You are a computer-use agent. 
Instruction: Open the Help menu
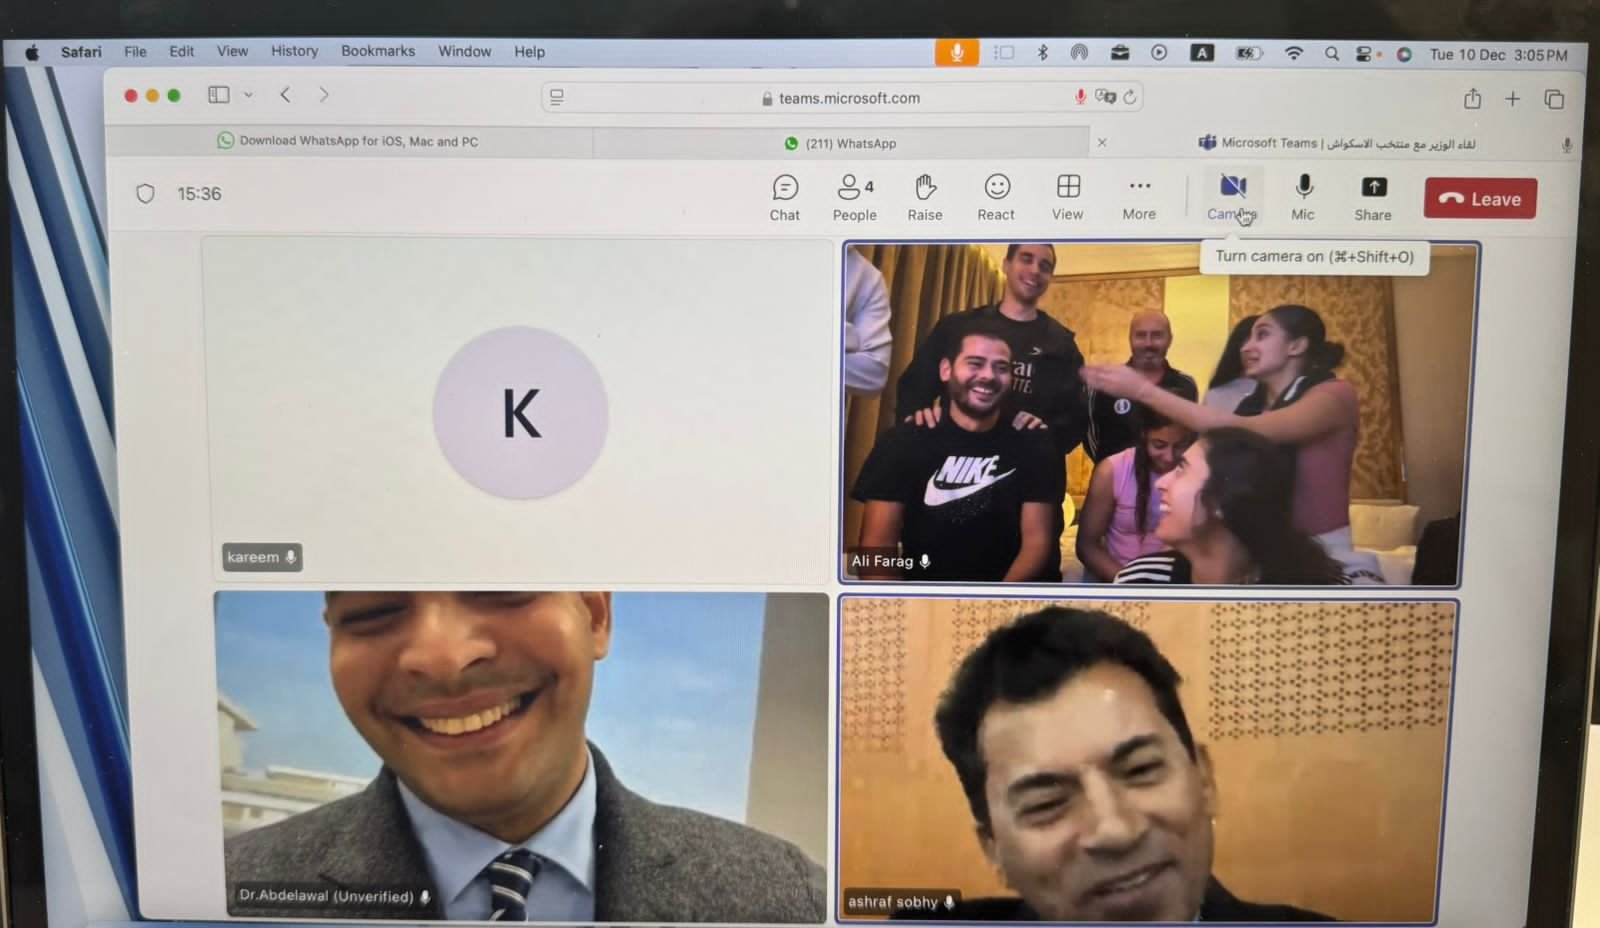coord(529,51)
